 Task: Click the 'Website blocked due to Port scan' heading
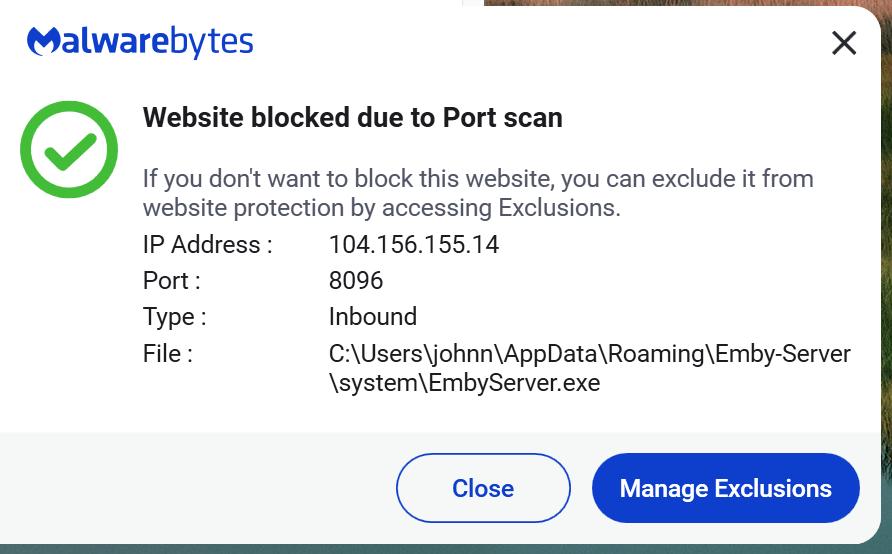(352, 118)
